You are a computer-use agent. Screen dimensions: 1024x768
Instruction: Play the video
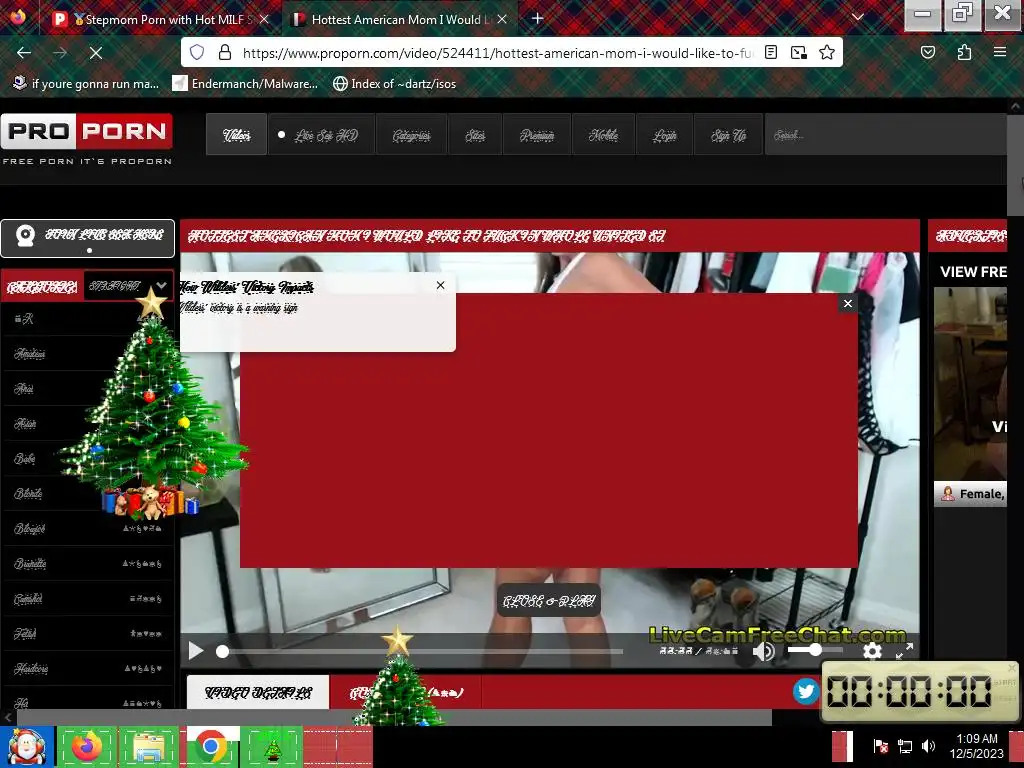(x=195, y=650)
